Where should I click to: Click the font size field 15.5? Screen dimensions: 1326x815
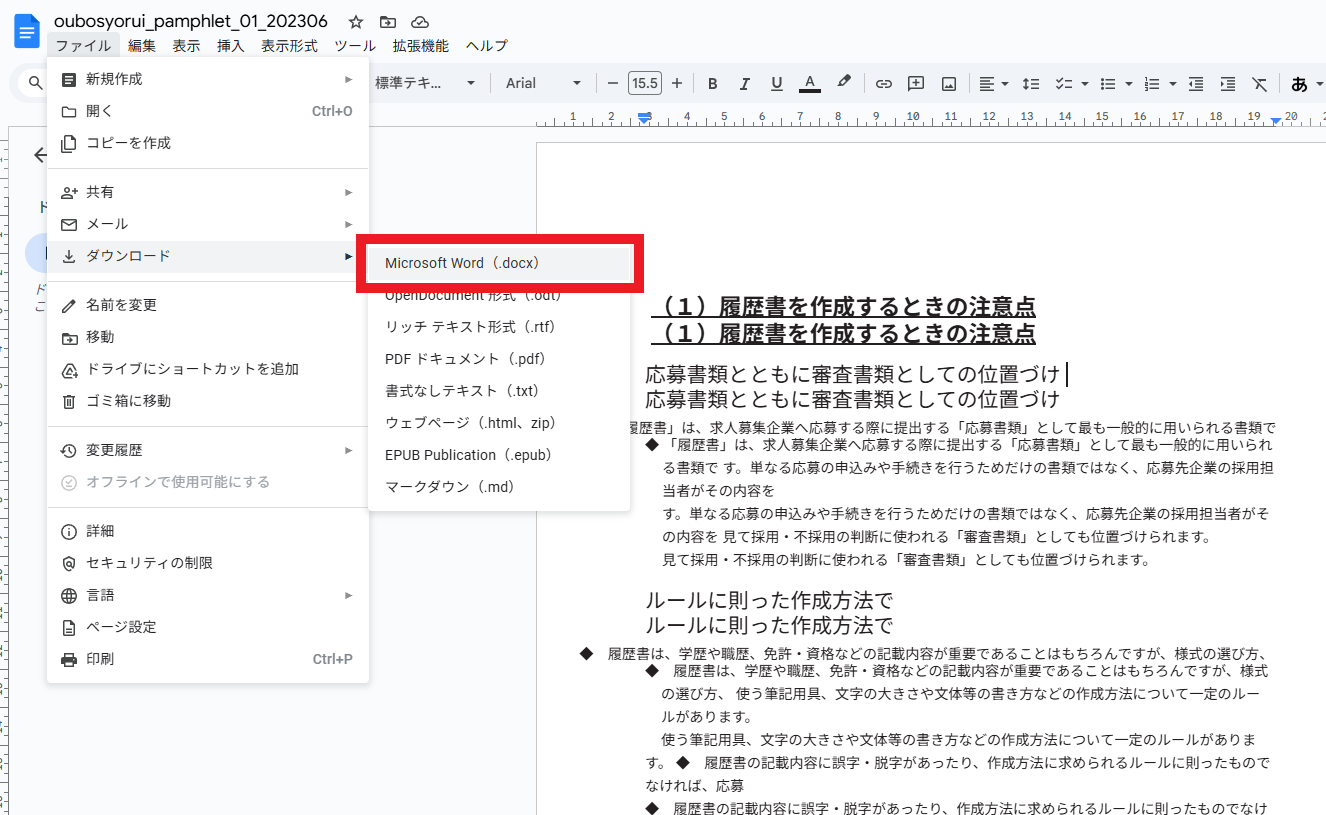pyautogui.click(x=645, y=83)
